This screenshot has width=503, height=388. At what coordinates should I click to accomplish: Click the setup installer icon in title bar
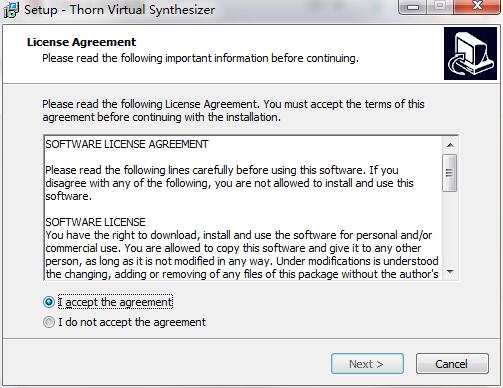(11, 10)
